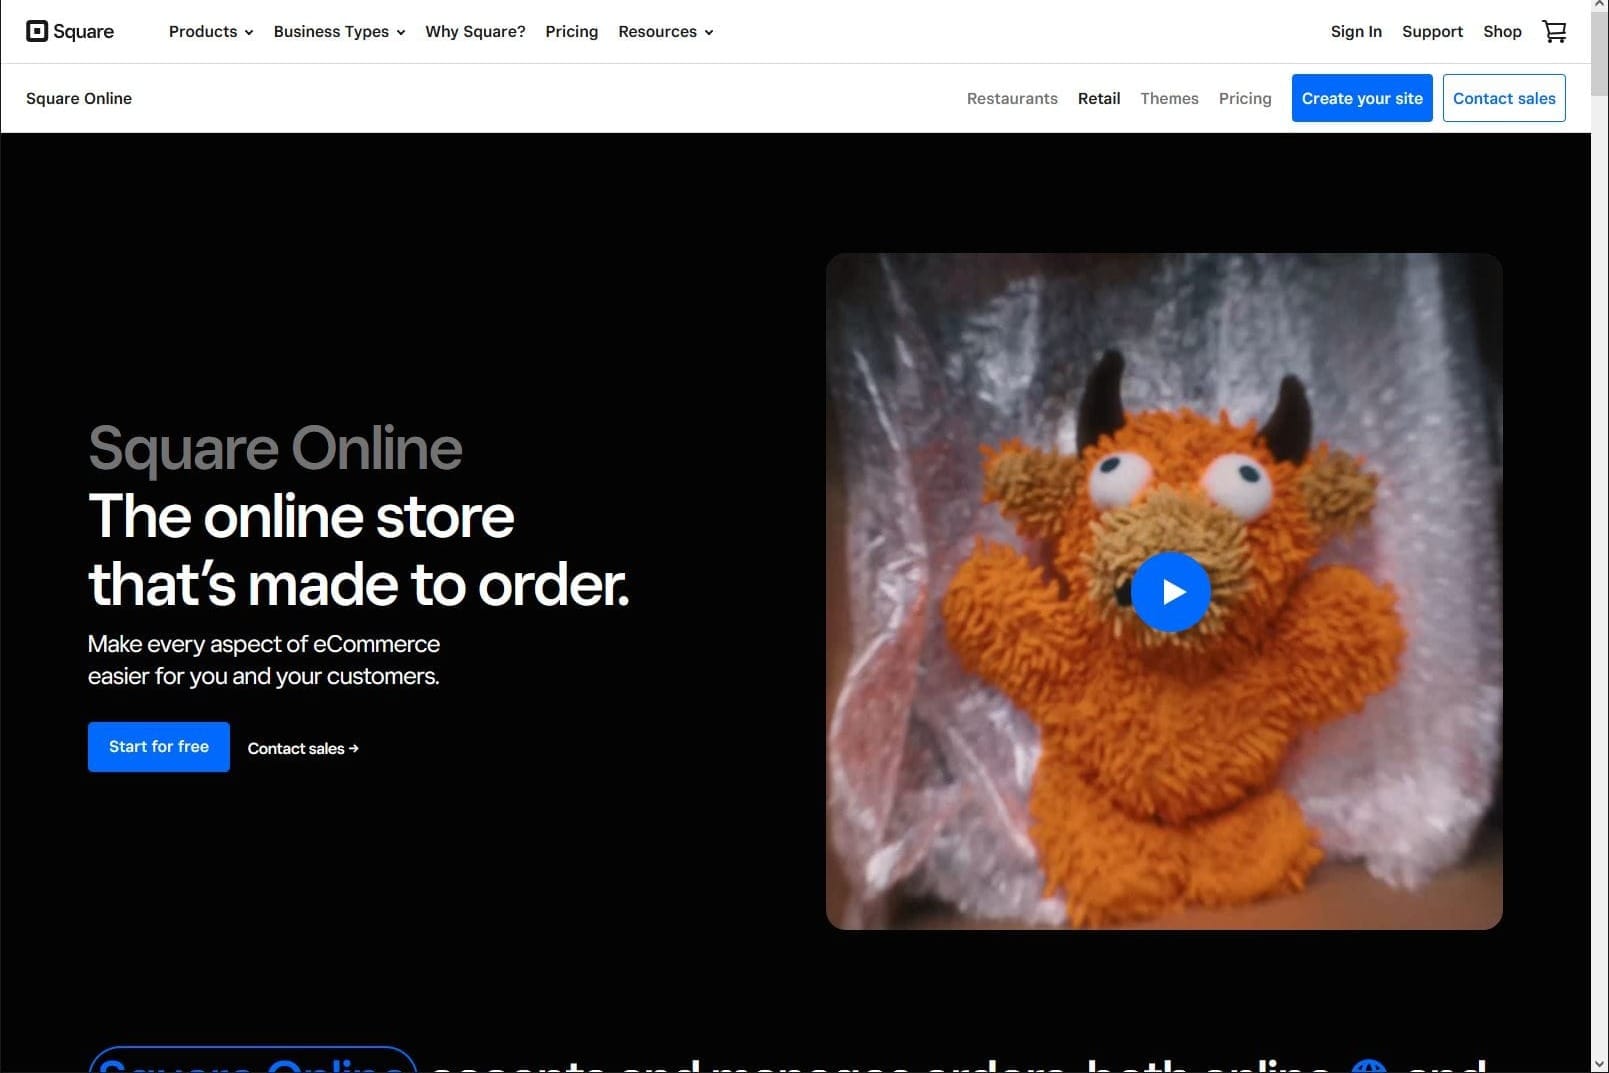1609x1073 pixels.
Task: Click the vertical page scrollbar thumb
Action: [x=1600, y=55]
